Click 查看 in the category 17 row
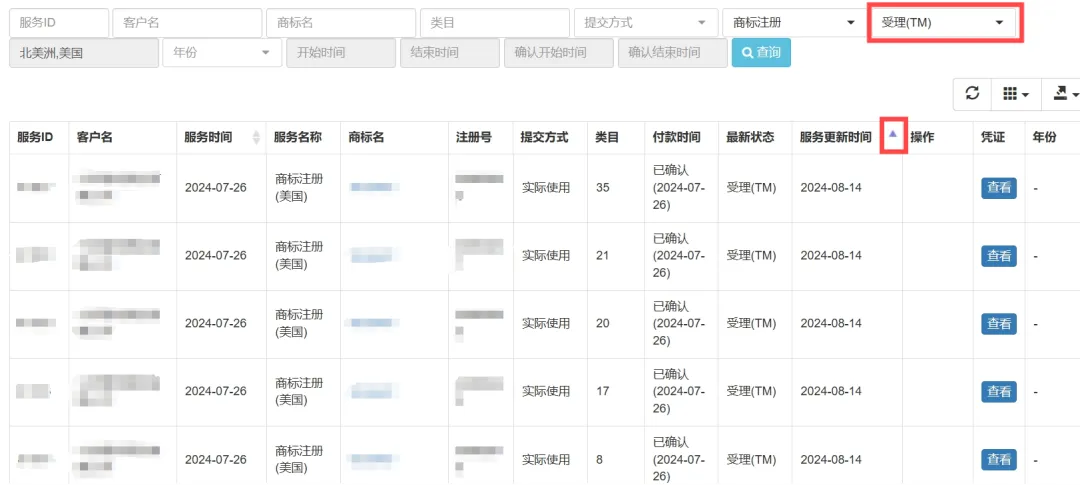This screenshot has width=1080, height=485. [x=999, y=391]
